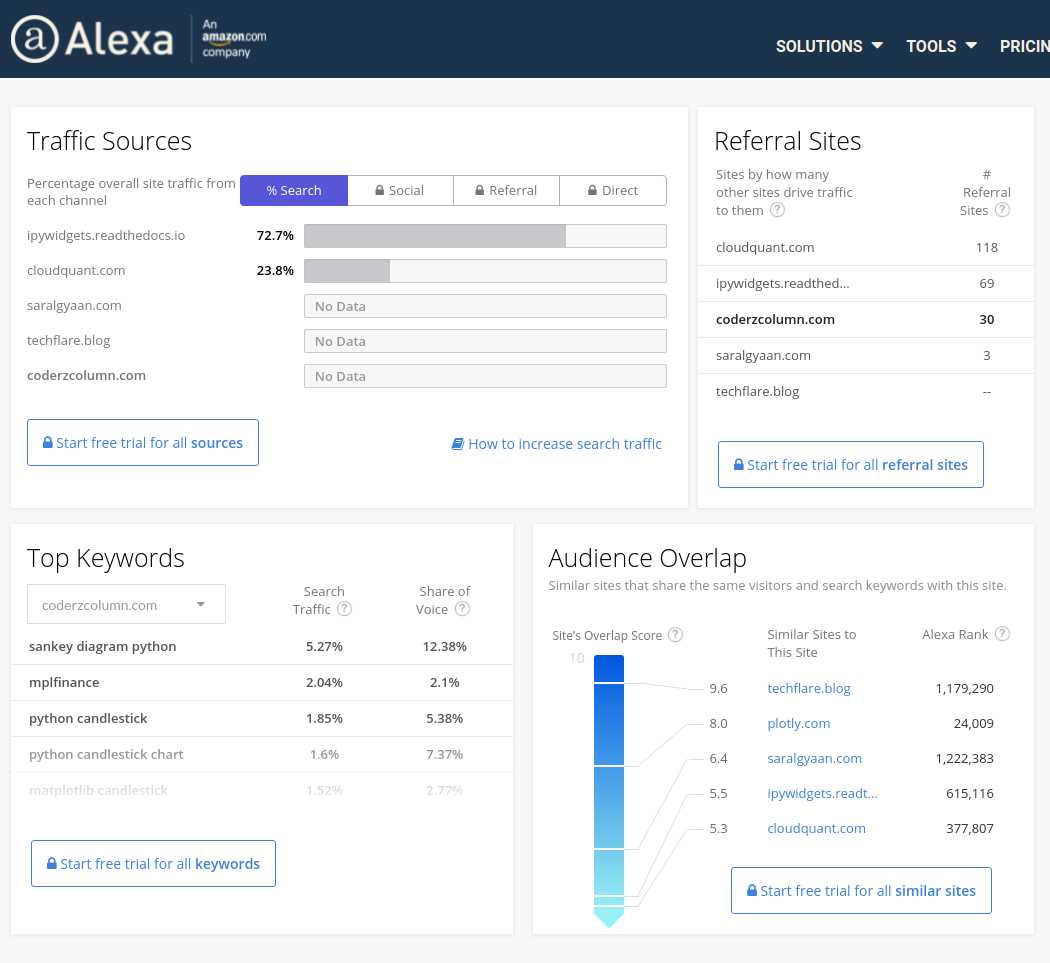This screenshot has height=963, width=1050.
Task: Open the TOOLS dropdown menu
Action: pos(941,46)
